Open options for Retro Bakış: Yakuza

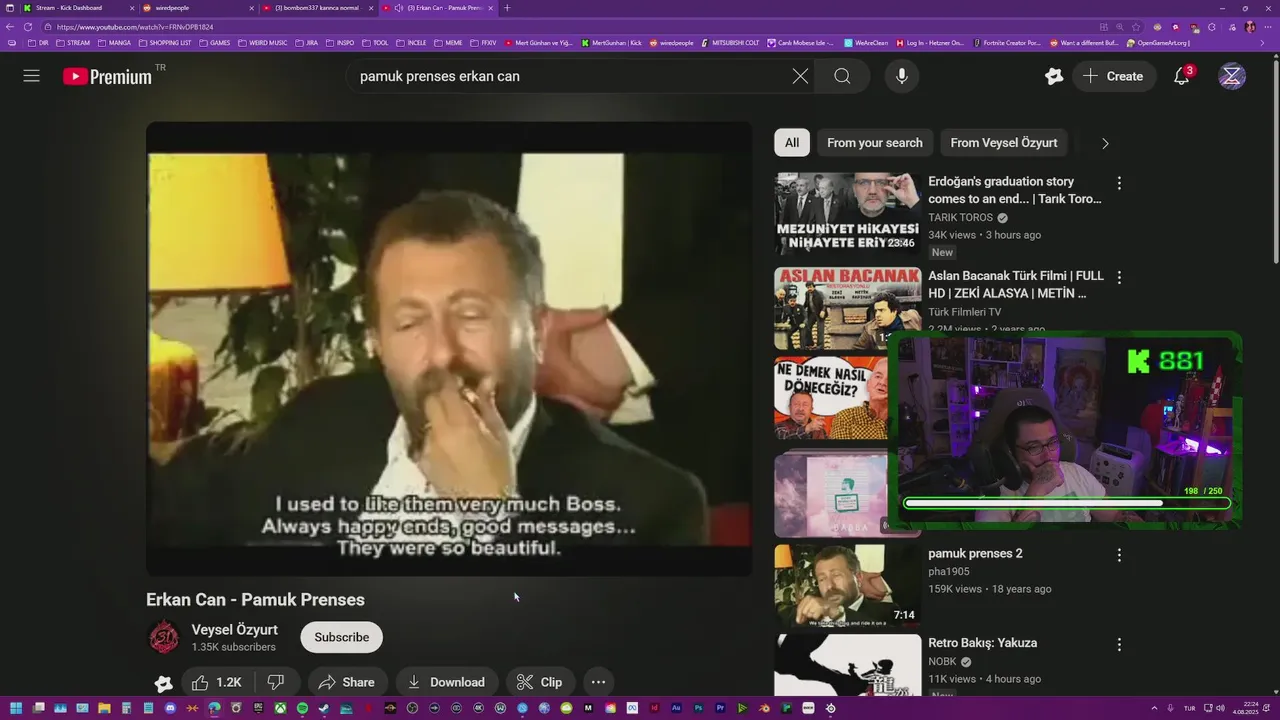coord(1119,645)
